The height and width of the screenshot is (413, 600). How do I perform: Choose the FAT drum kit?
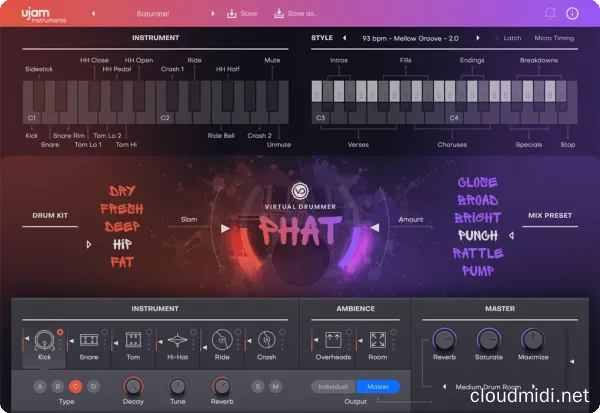click(122, 262)
